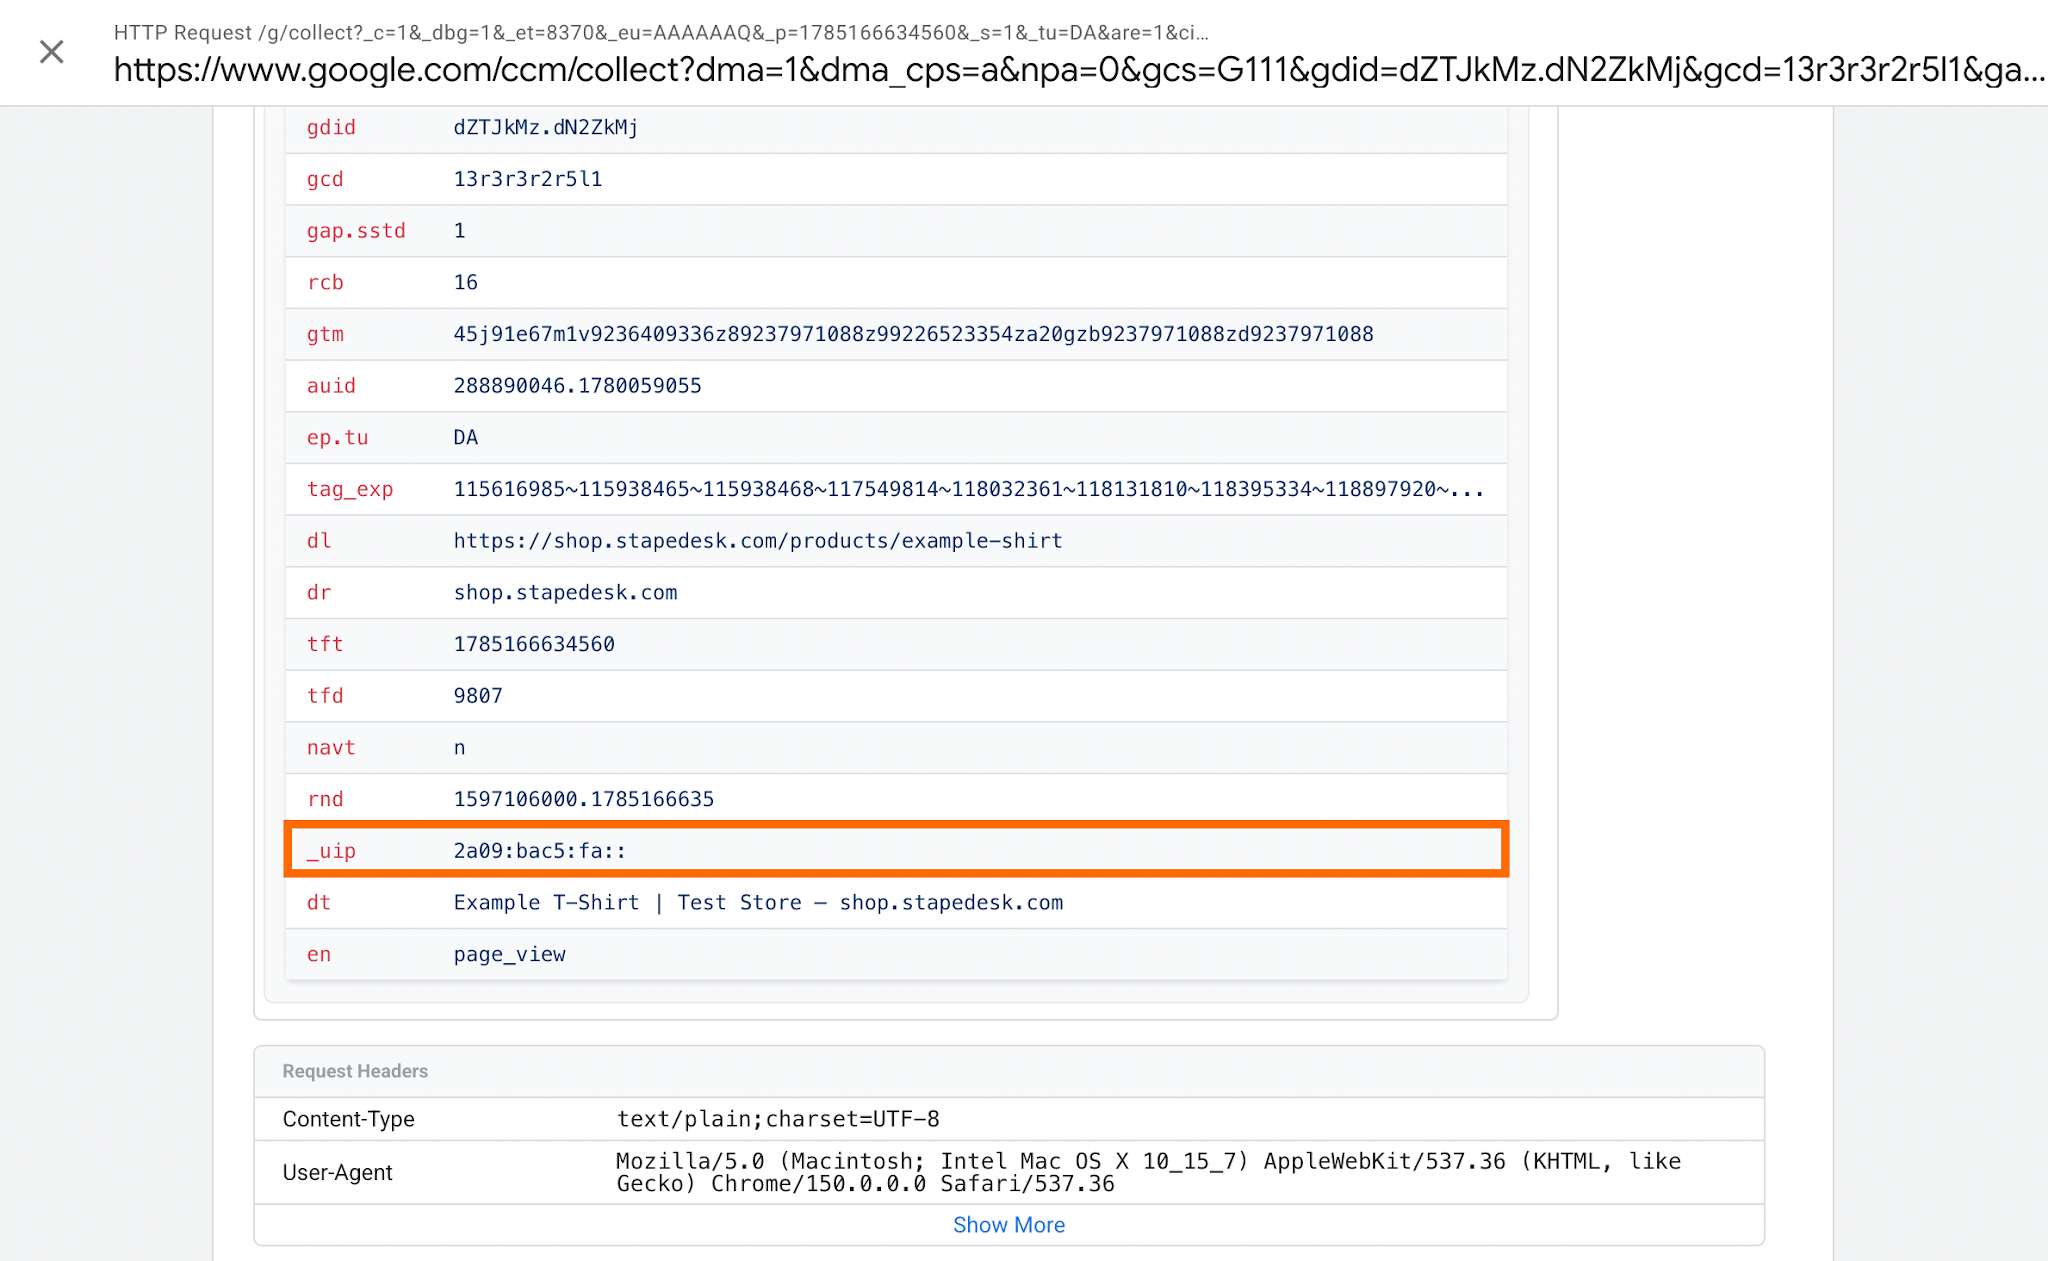
Task: Select the tft value 1785166634560
Action: click(x=534, y=644)
